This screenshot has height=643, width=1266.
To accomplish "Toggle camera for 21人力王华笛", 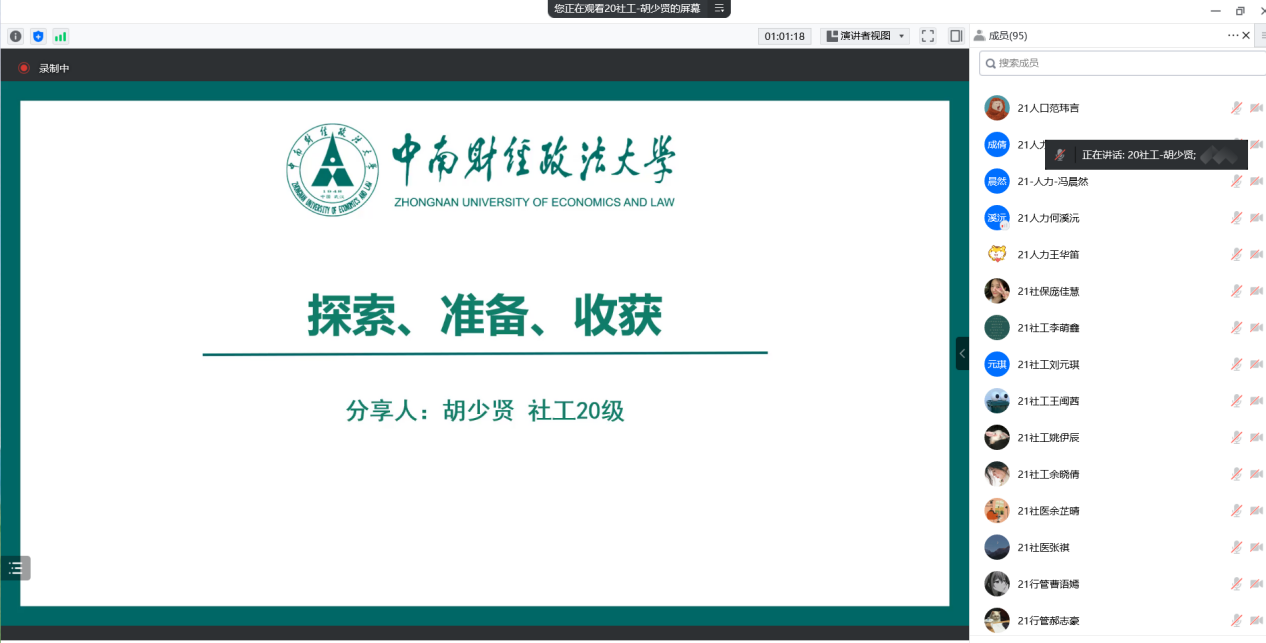I will click(1255, 255).
